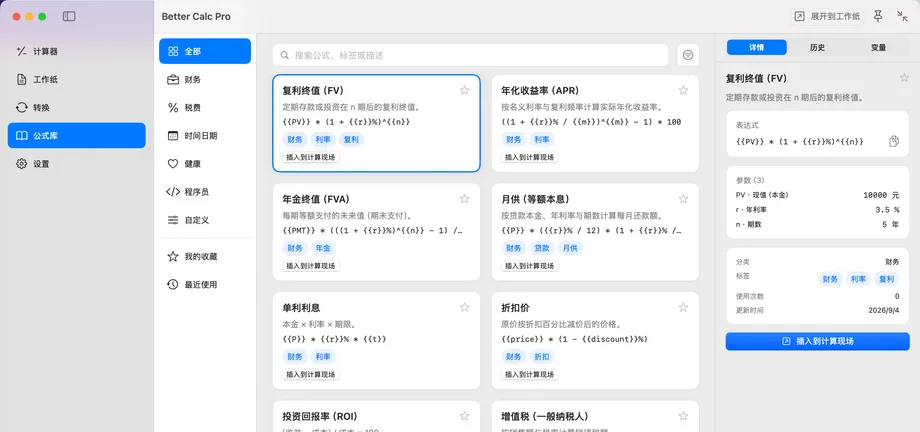The height and width of the screenshot is (432, 920).
Task: Select the 自定义 category
Action: 205,220
